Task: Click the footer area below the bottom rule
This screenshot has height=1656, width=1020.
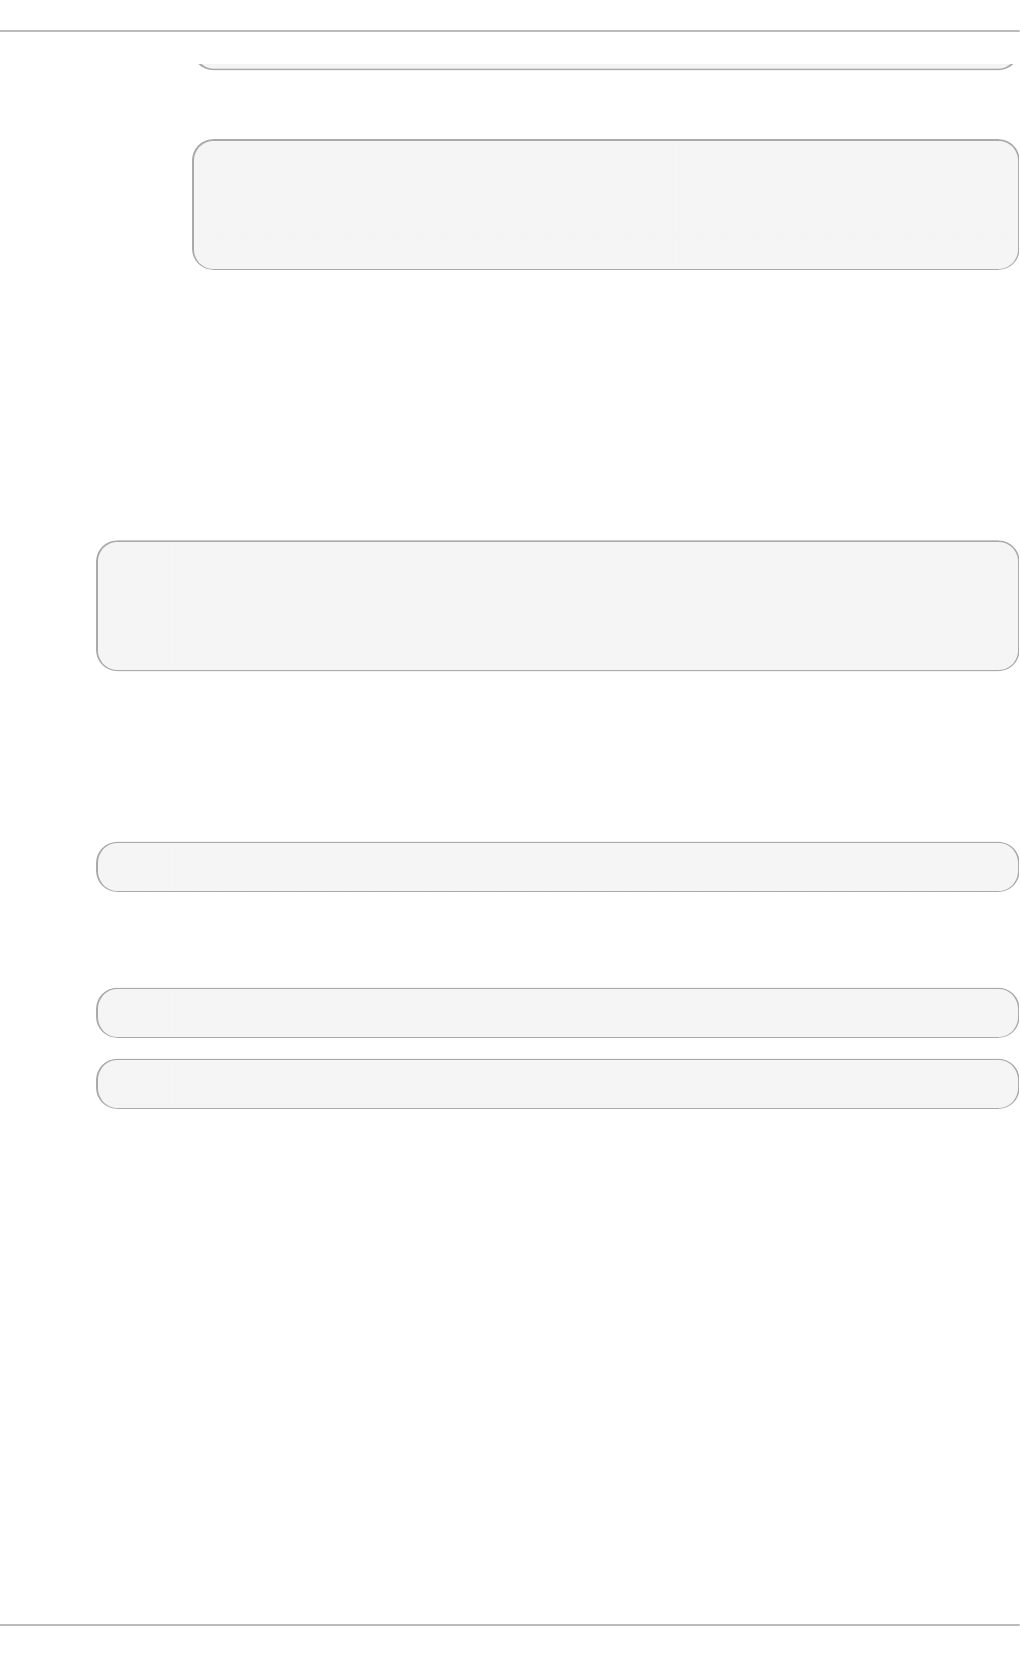Action: (510, 1642)
